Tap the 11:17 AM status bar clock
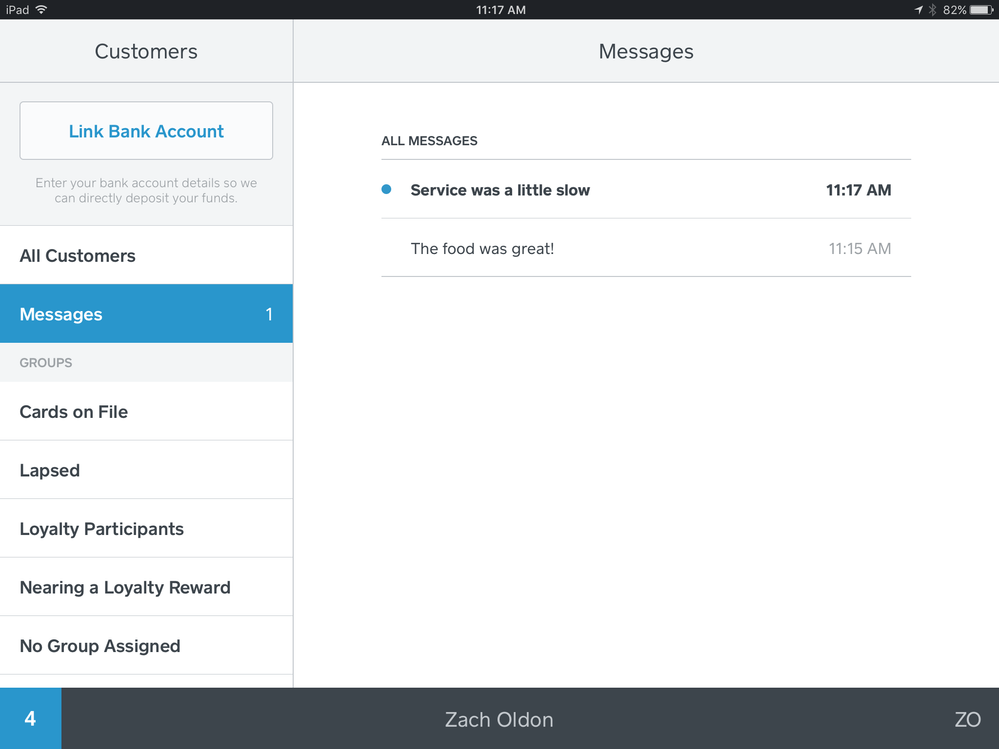The image size is (999, 749). 499,9
